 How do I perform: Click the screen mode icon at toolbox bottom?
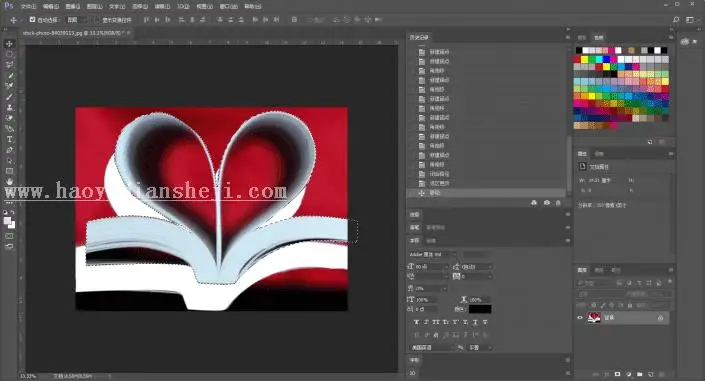point(9,247)
